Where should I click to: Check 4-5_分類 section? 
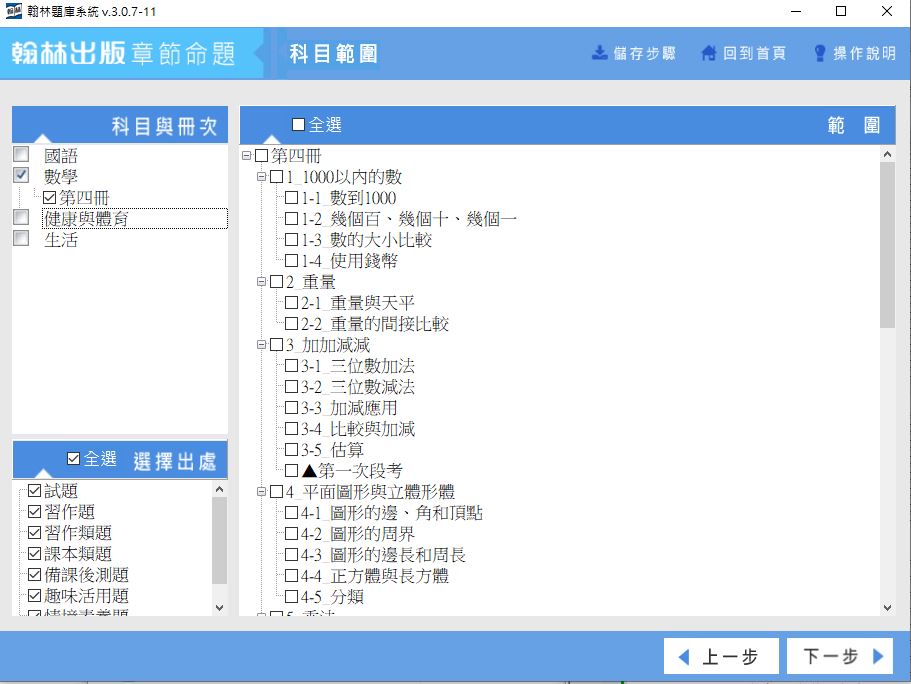click(292, 597)
